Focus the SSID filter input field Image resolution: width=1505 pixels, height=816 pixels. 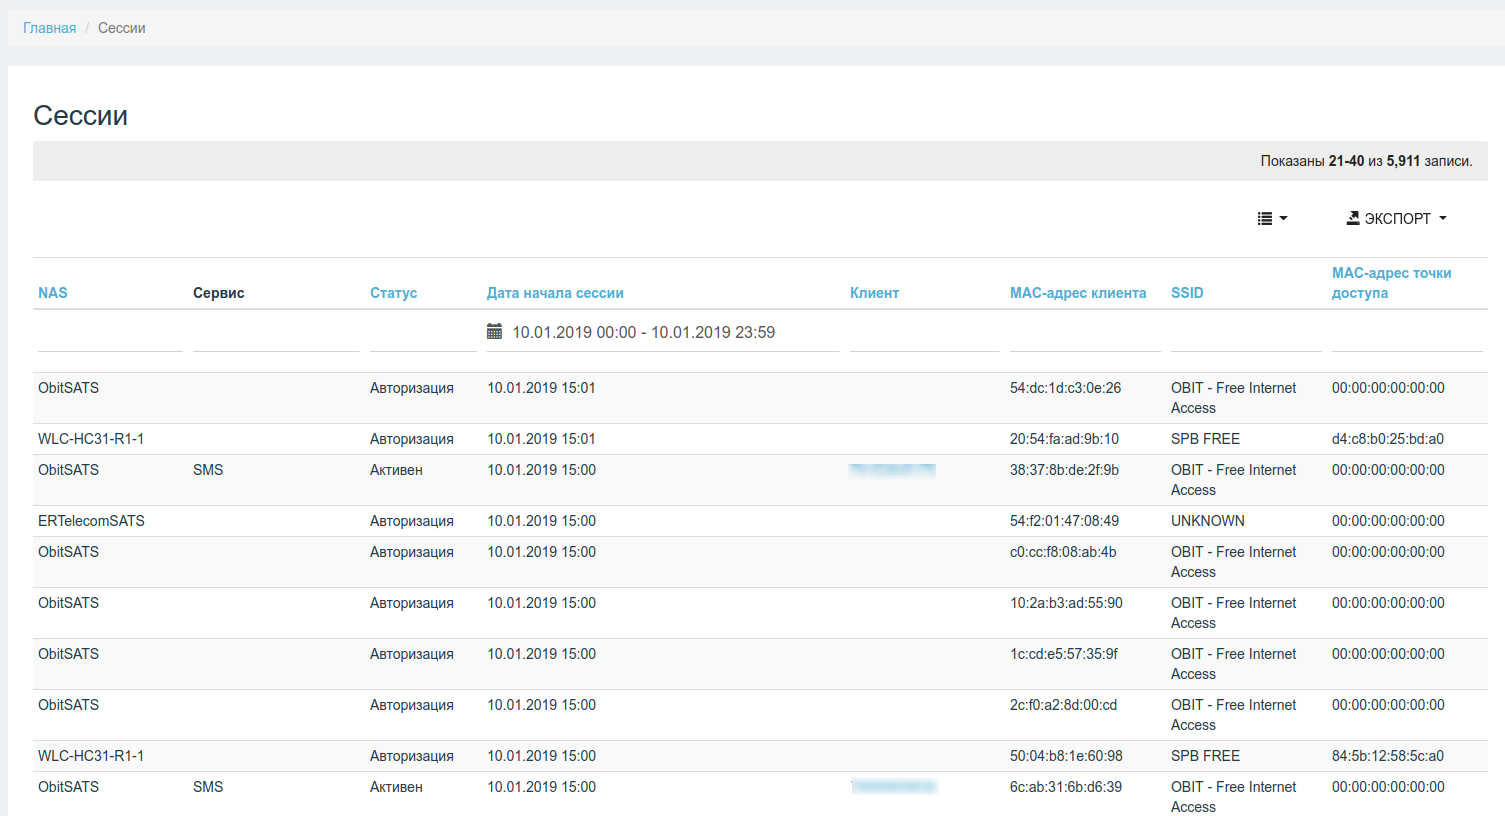1246,335
